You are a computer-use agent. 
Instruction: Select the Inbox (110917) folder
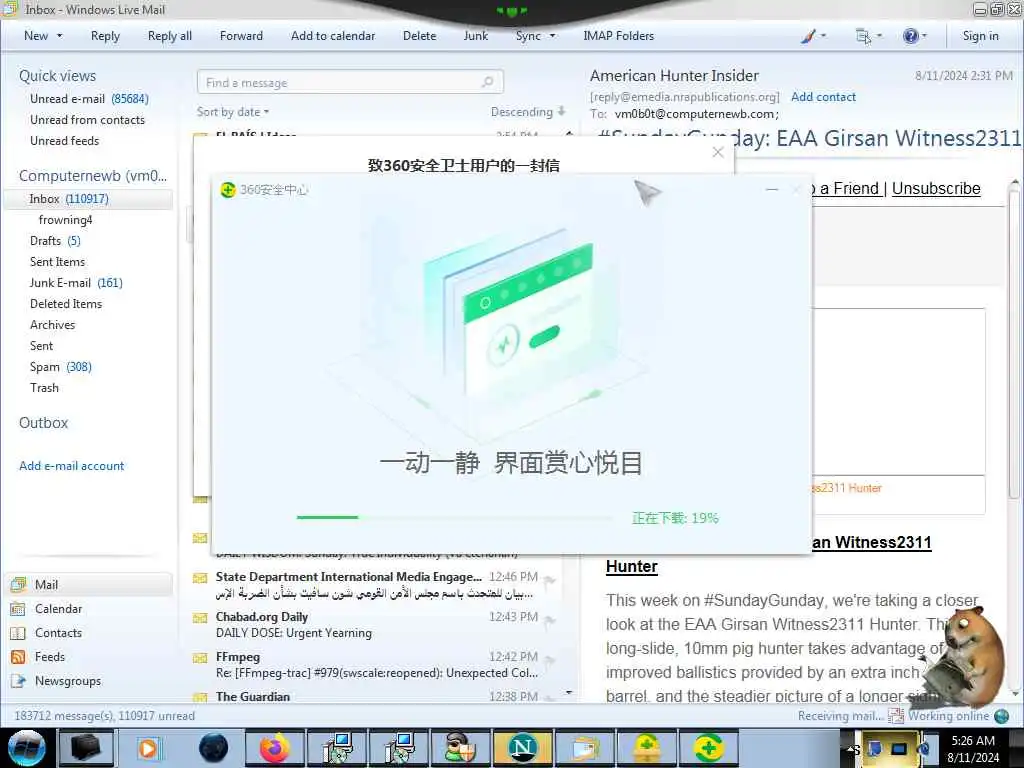[89, 199]
